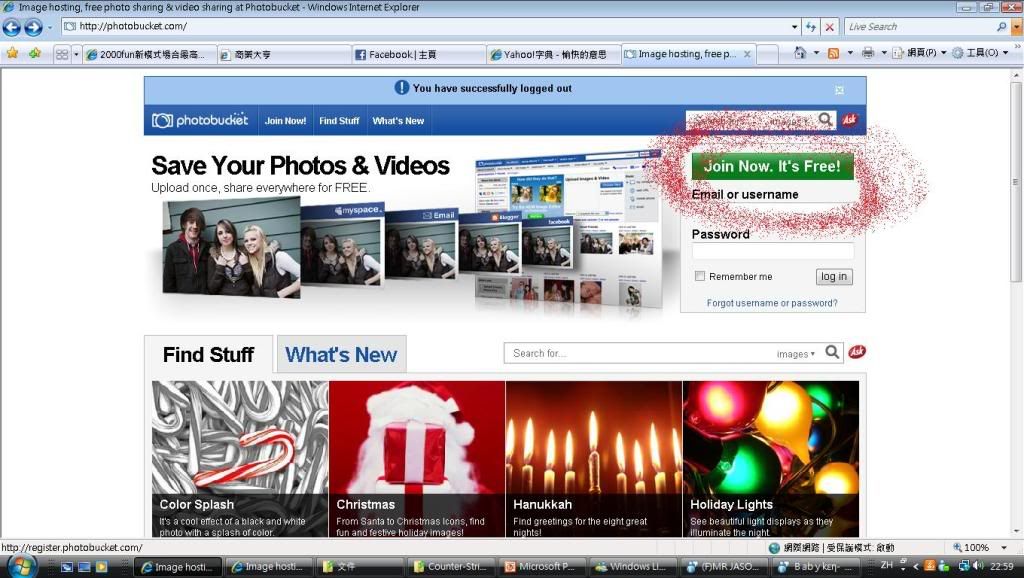This screenshot has height=578, width=1024.
Task: Open the Print dropdown arrow
Action: 884,53
